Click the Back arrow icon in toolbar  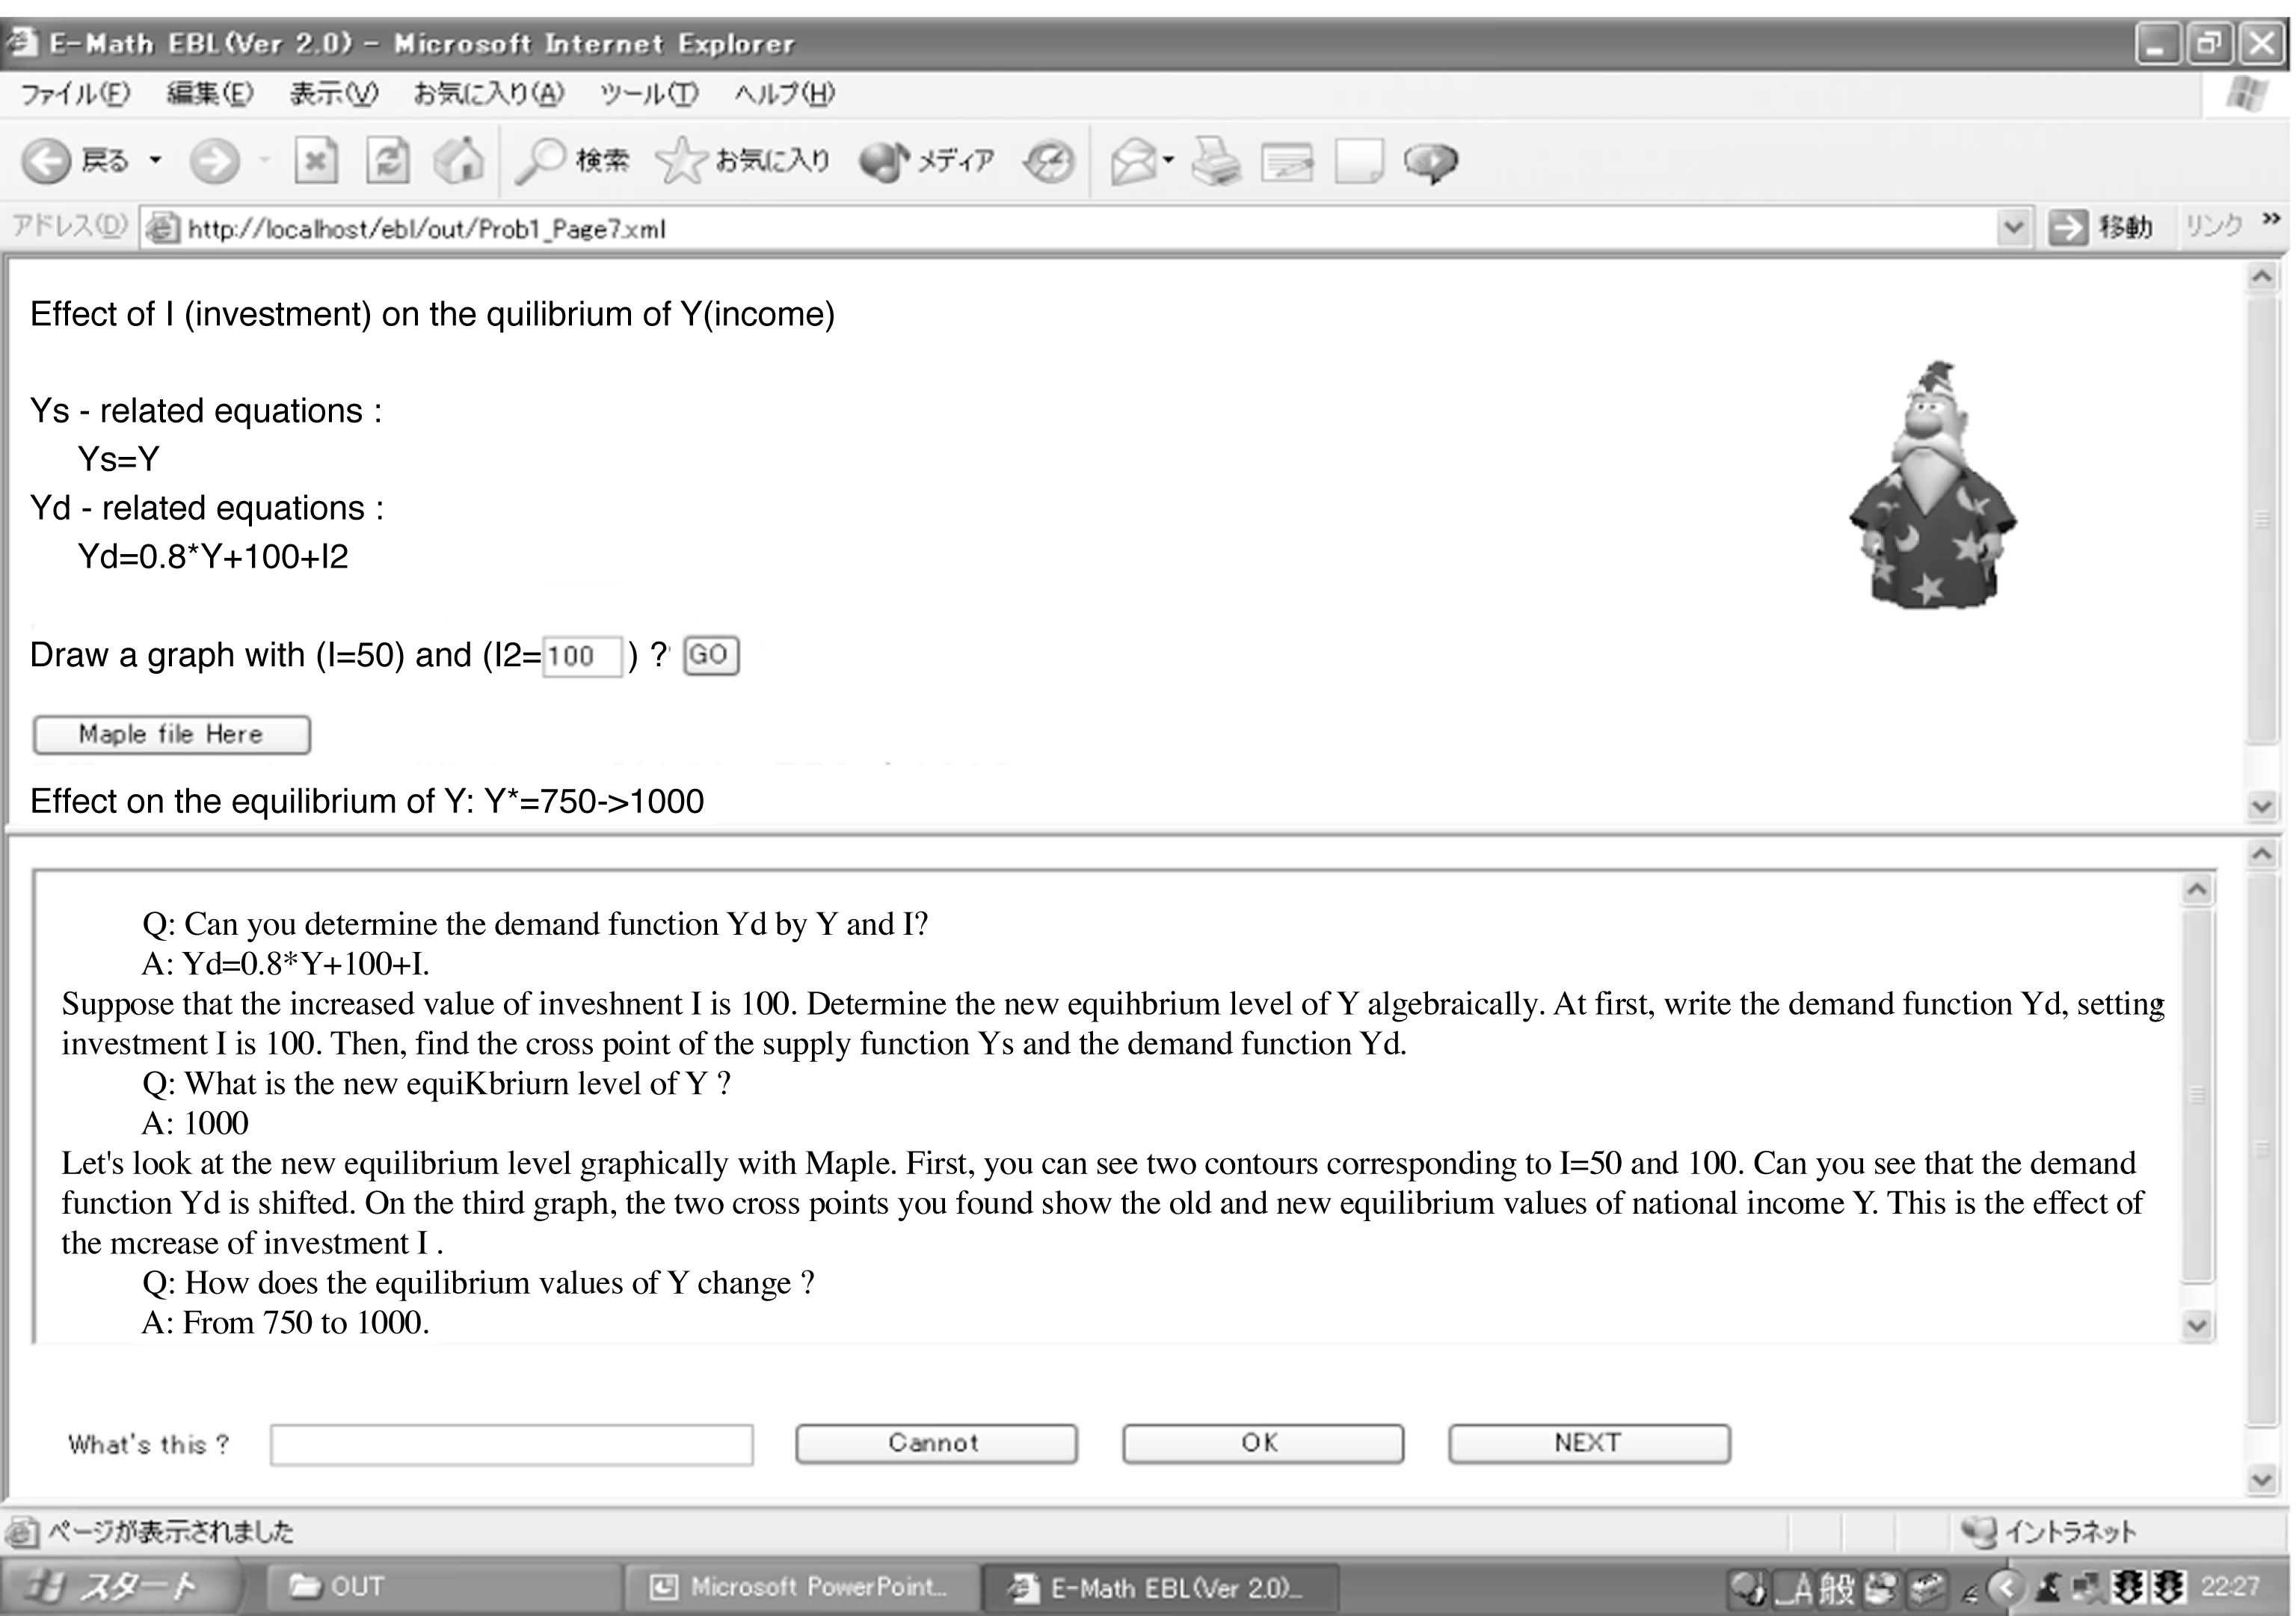click(x=46, y=160)
